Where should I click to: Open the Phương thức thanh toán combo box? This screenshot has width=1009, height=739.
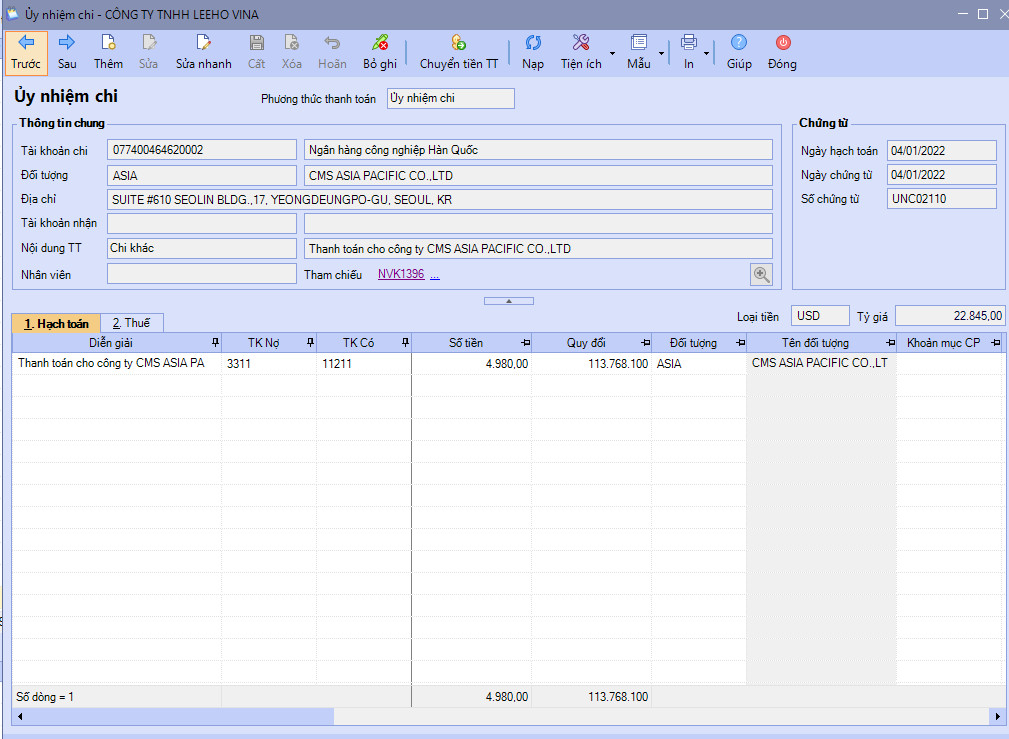tap(450, 98)
